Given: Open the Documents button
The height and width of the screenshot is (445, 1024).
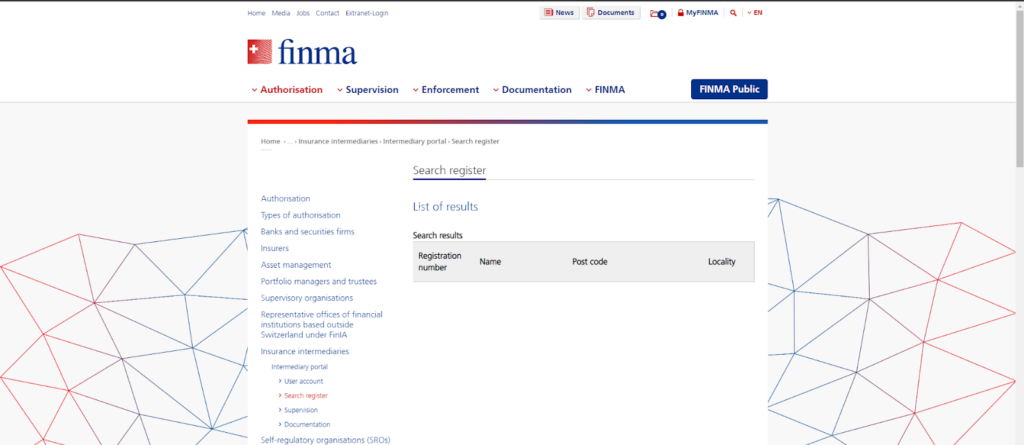Looking at the screenshot, I should (x=611, y=12).
